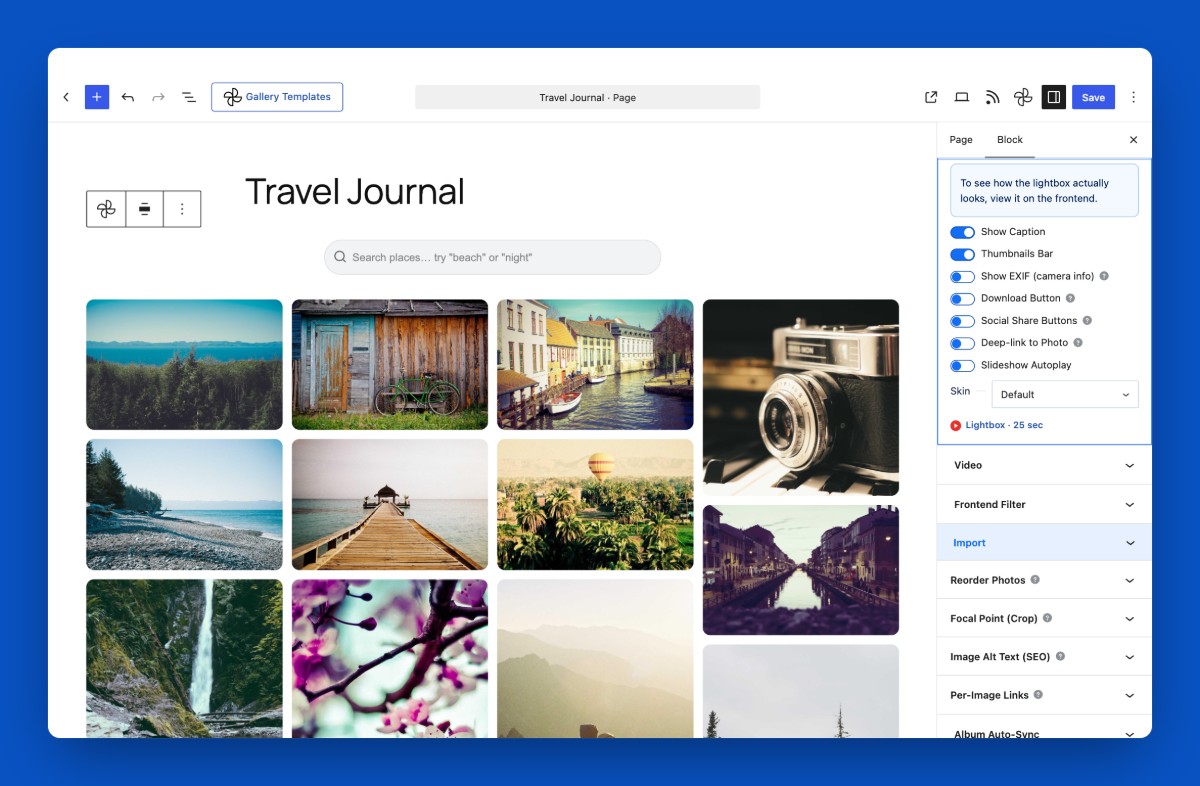The width and height of the screenshot is (1200, 786).
Task: Enable Slideshow Autoplay
Action: pos(962,366)
